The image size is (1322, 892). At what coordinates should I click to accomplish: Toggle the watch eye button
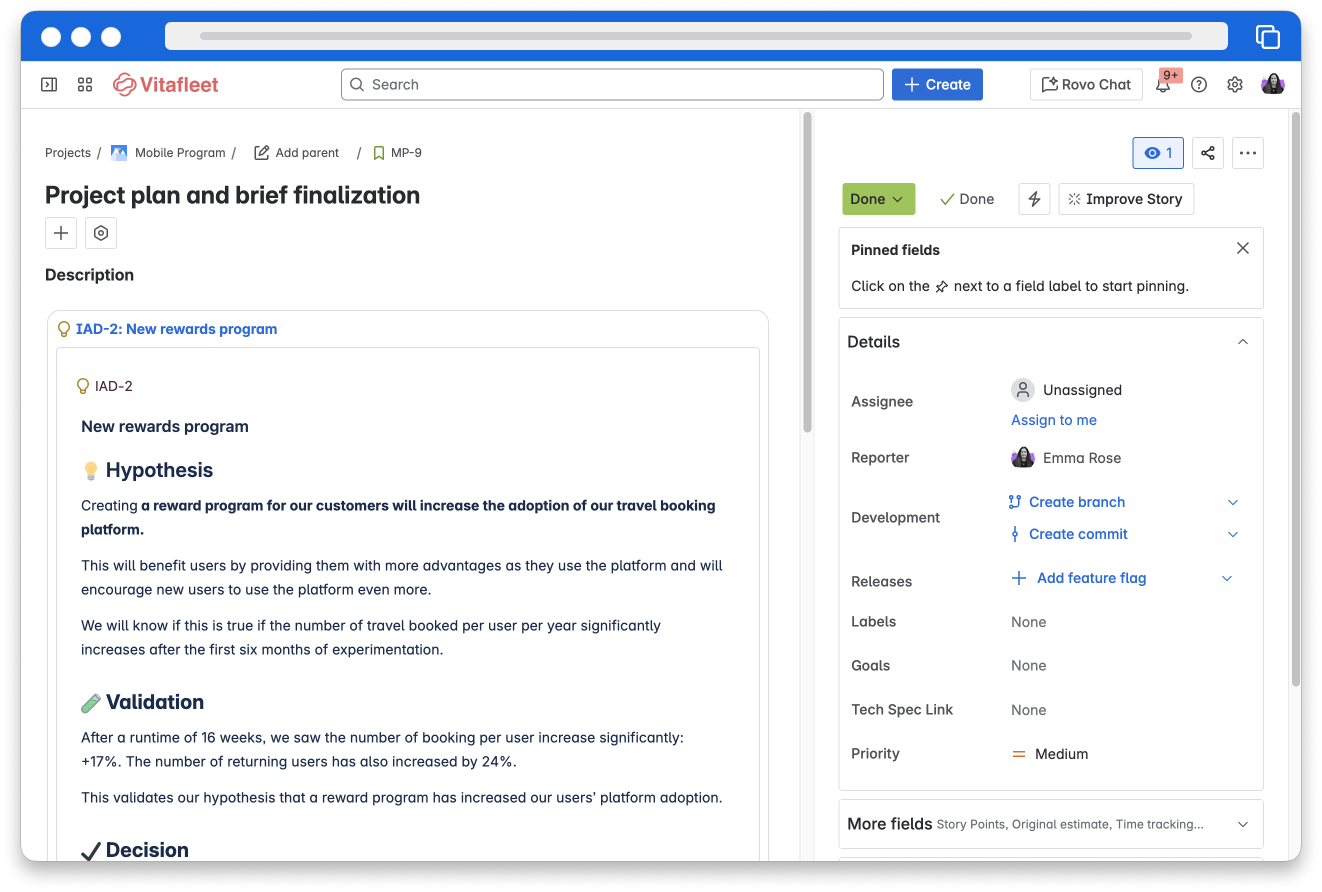(1158, 153)
